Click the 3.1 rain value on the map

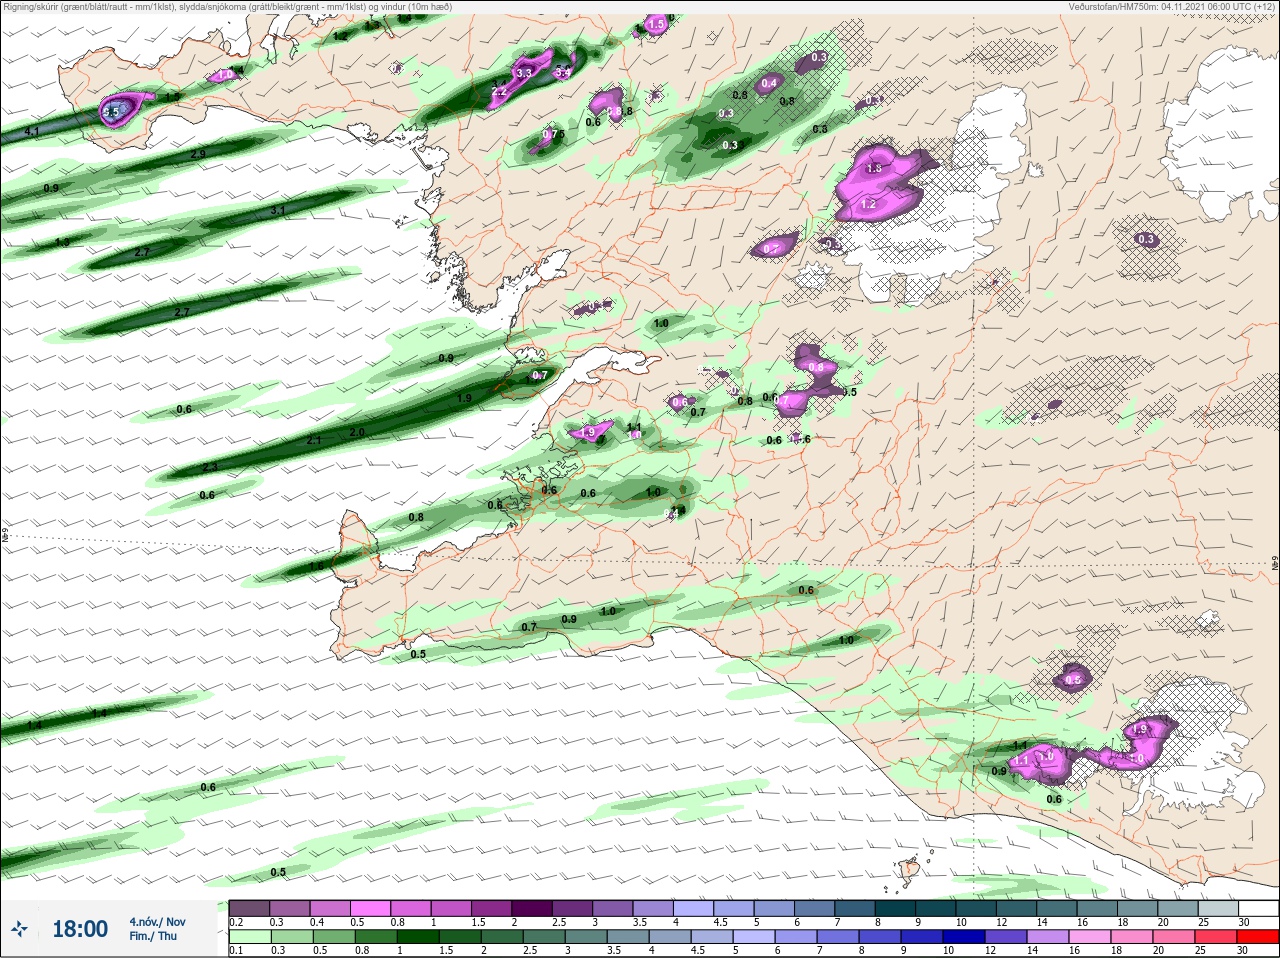(279, 211)
